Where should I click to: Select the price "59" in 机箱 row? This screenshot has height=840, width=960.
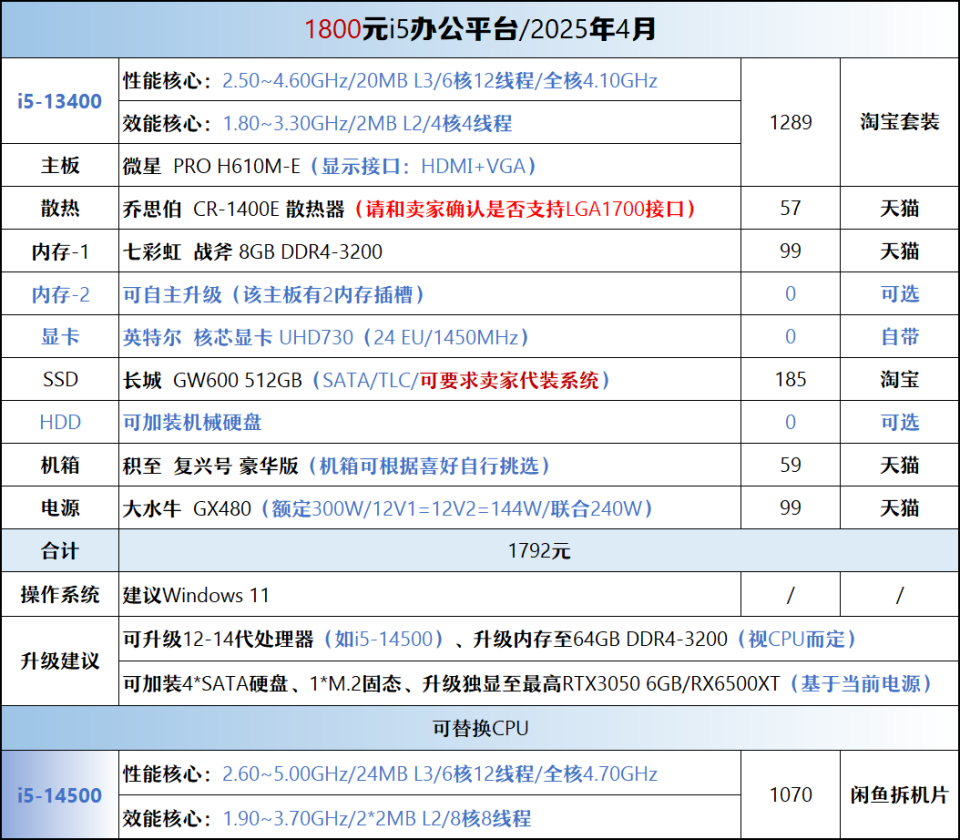coord(790,465)
